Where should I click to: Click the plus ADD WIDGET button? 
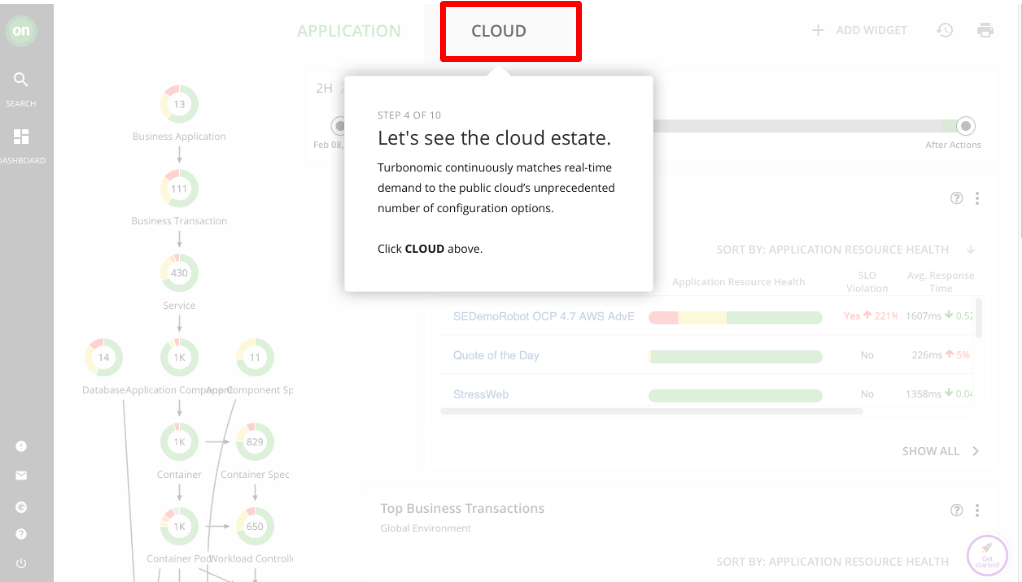(859, 30)
